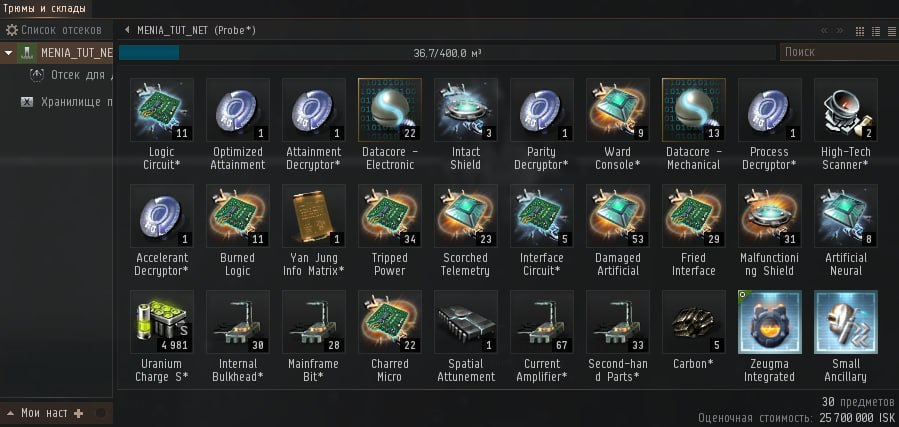Click the Uranium Charge S ammo icon

click(x=162, y=322)
